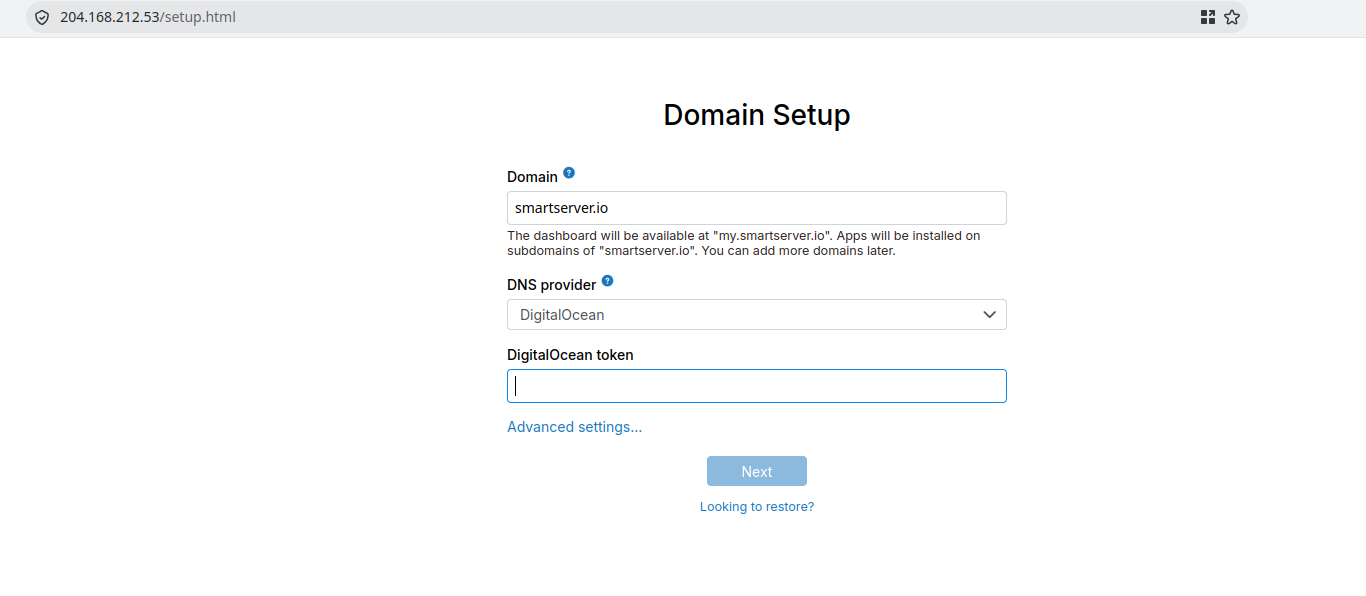1366x596 pixels.
Task: Click the shield security icon in address bar
Action: (42, 17)
